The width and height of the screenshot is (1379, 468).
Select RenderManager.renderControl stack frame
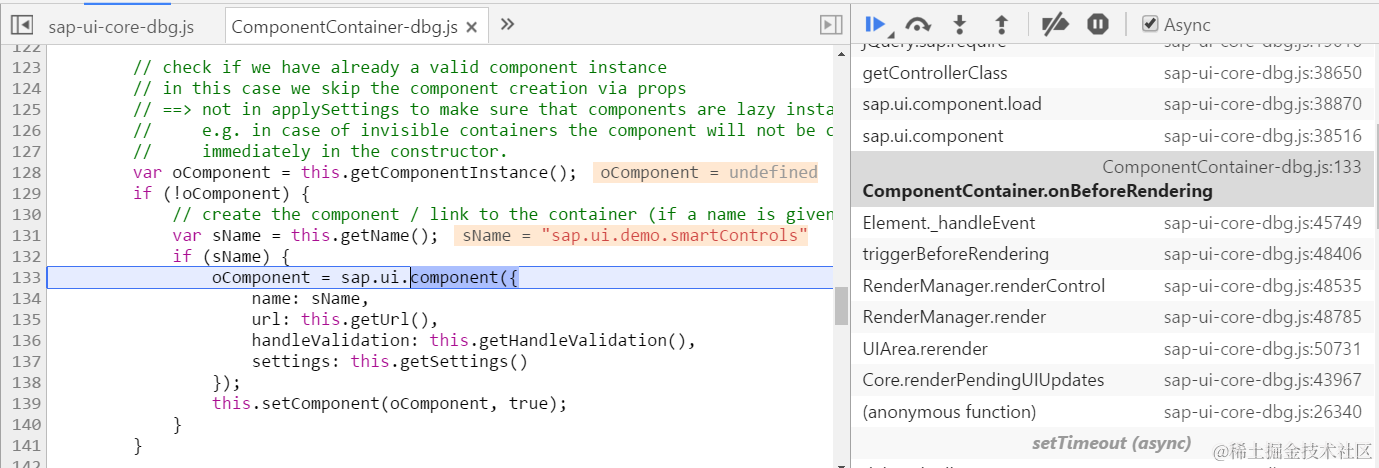tap(1112, 286)
